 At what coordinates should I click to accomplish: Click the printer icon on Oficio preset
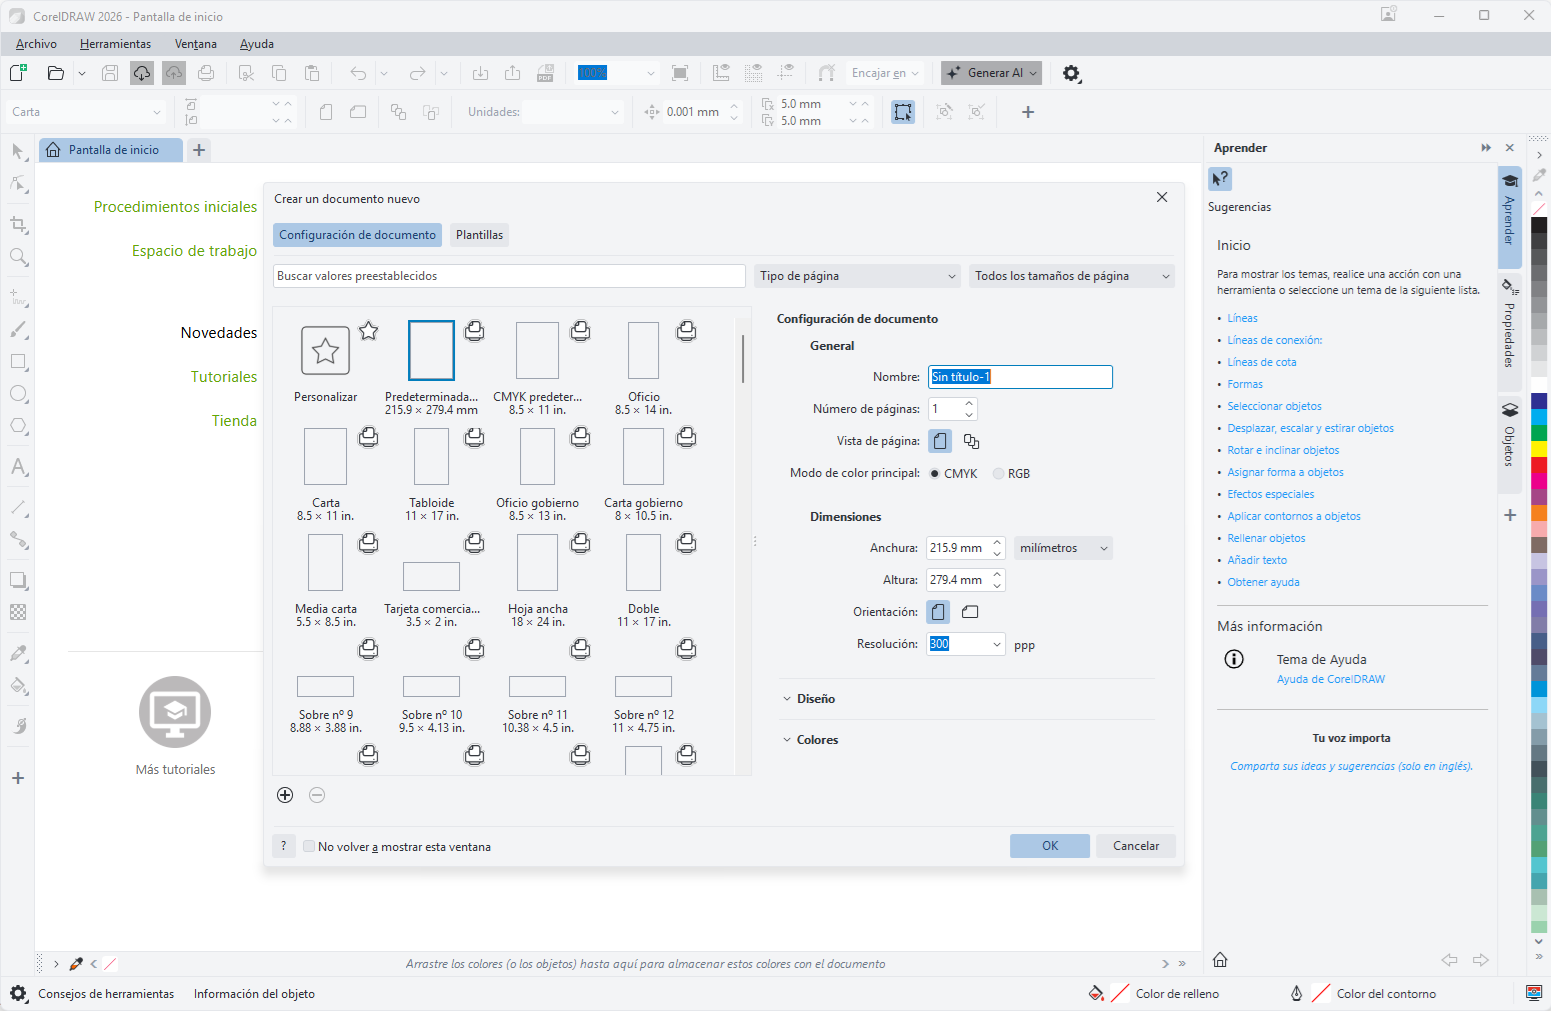click(x=687, y=331)
